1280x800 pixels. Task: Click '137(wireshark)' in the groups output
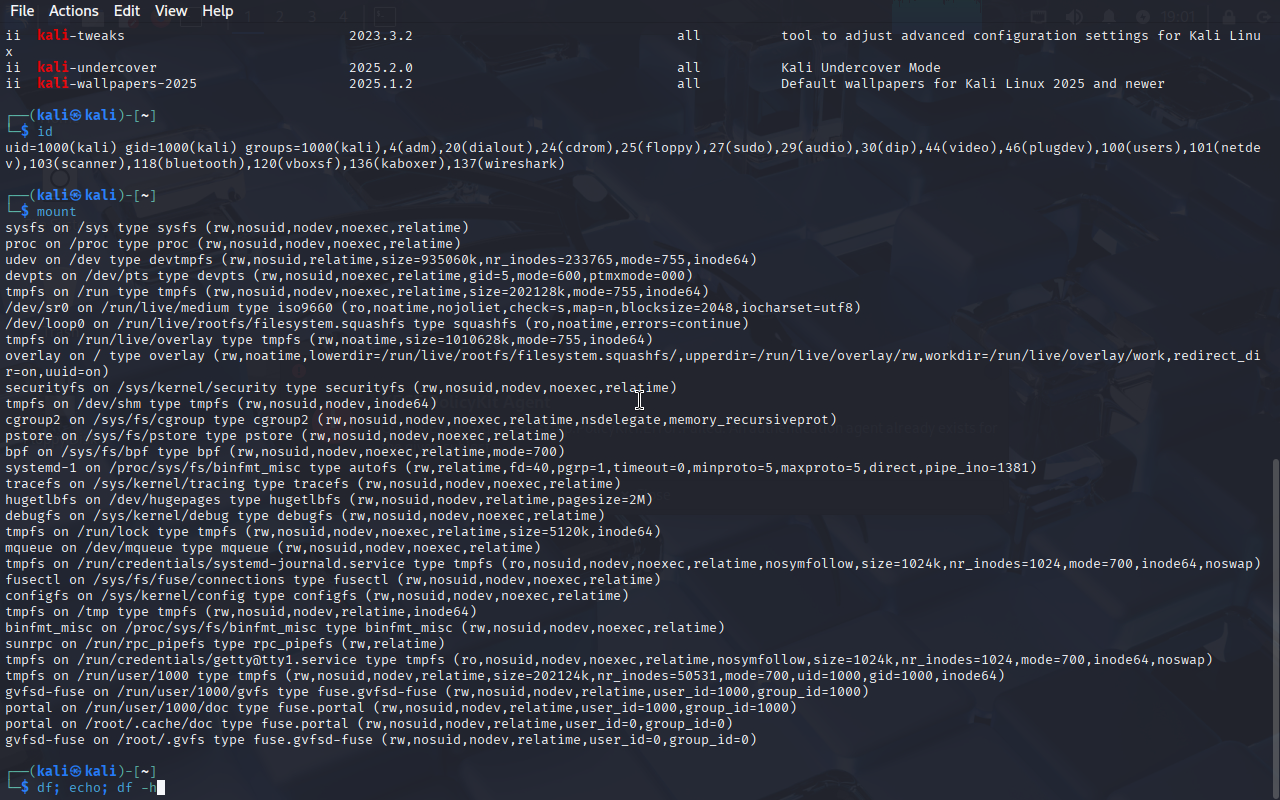click(x=509, y=164)
